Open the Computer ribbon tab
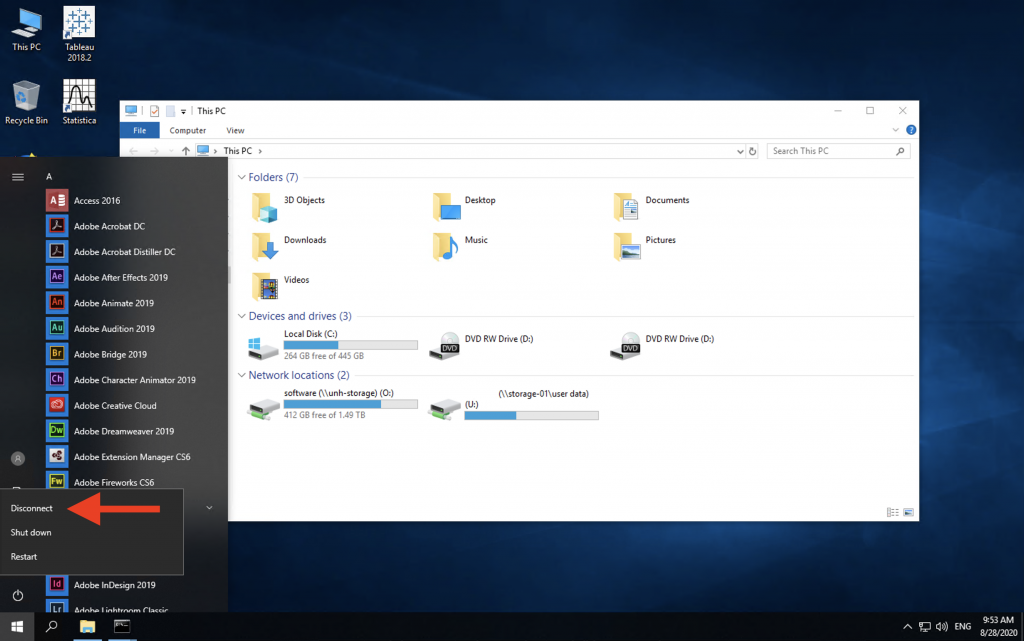This screenshot has height=641, width=1024. click(x=187, y=130)
